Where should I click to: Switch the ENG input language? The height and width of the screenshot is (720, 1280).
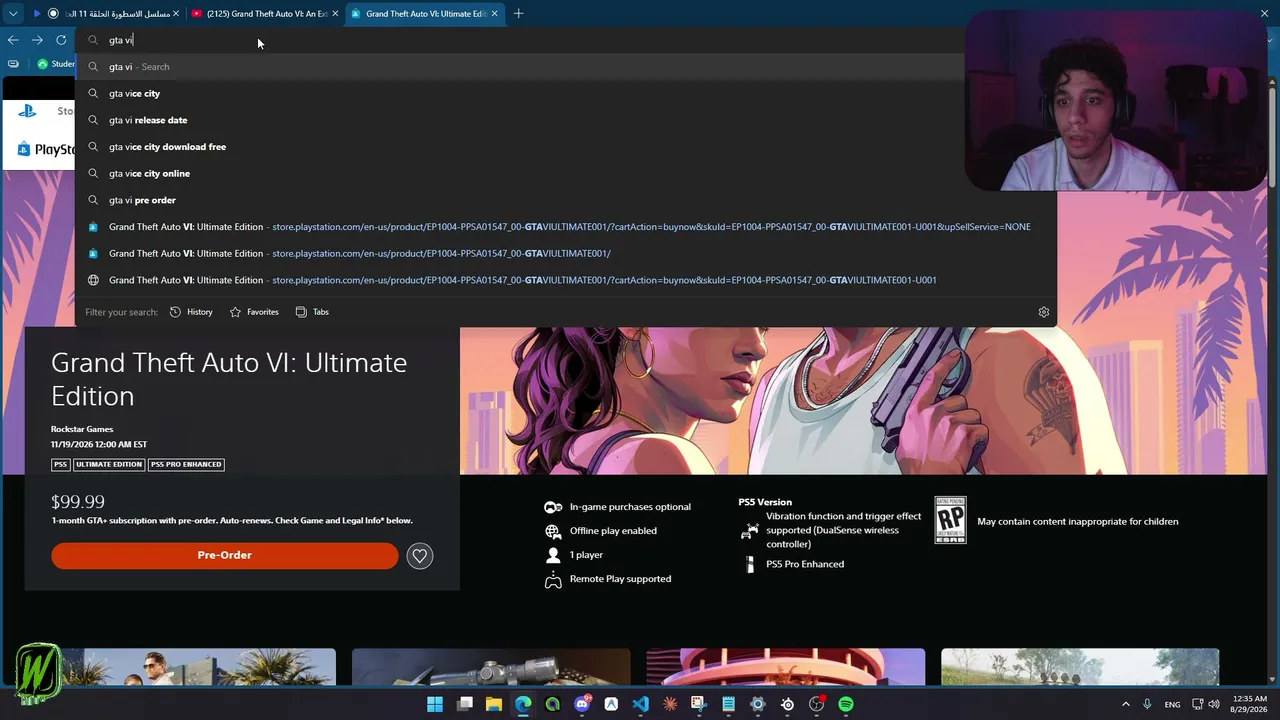tap(1172, 705)
